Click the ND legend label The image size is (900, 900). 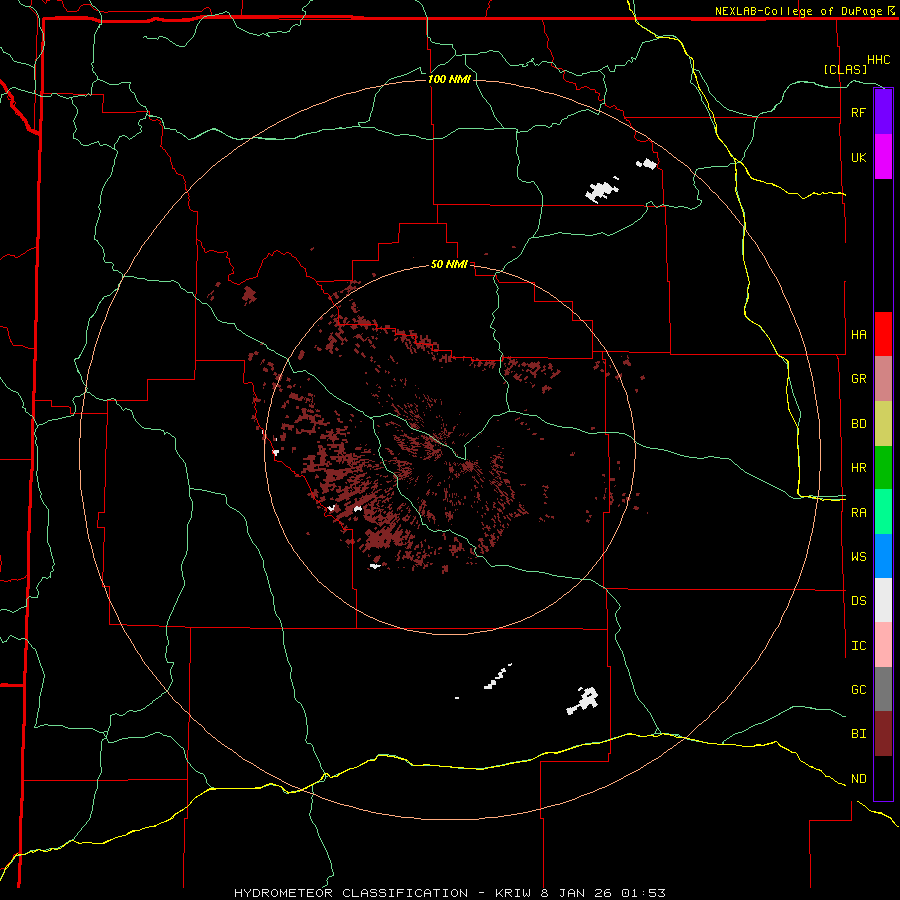pos(858,779)
